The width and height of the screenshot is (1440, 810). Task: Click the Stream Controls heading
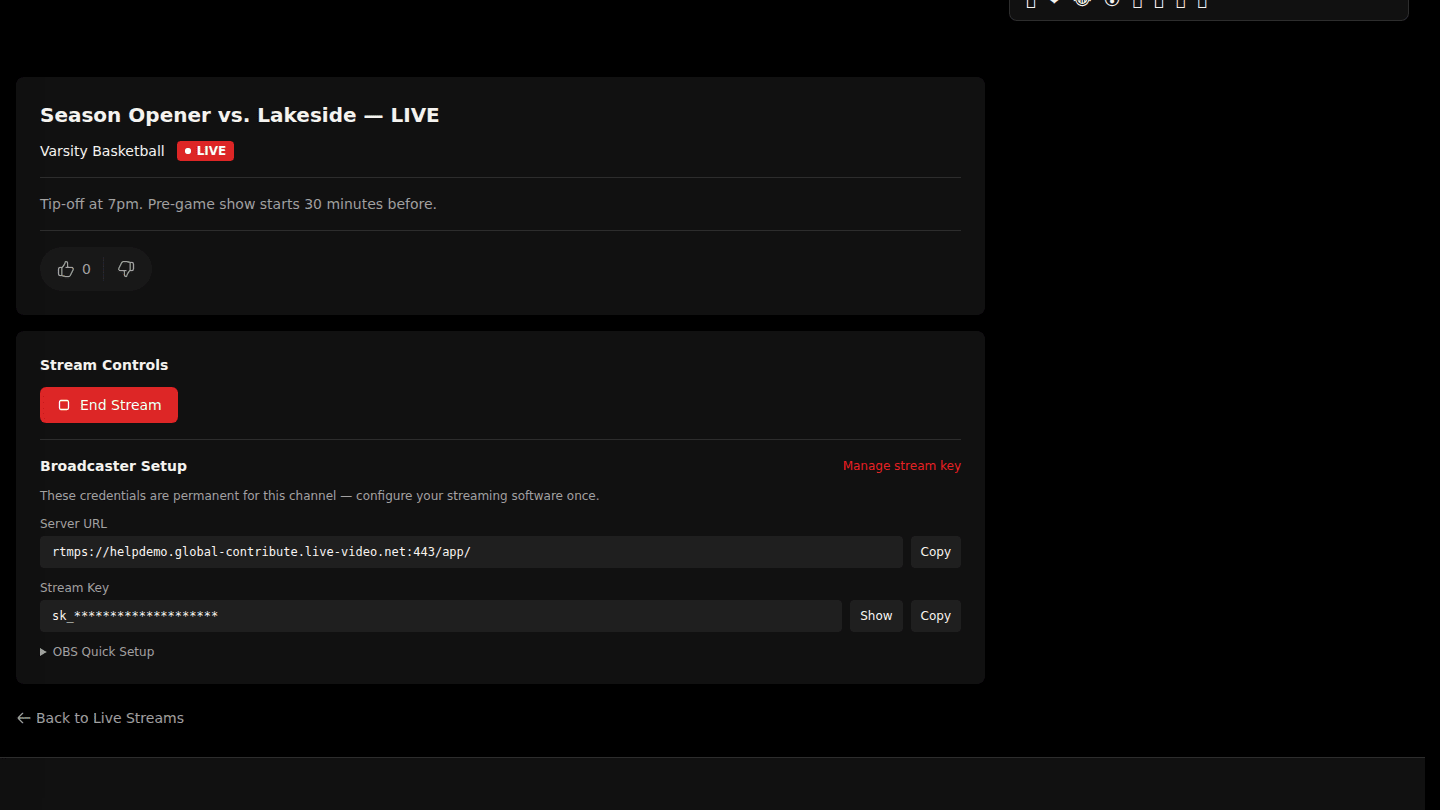click(x=104, y=365)
